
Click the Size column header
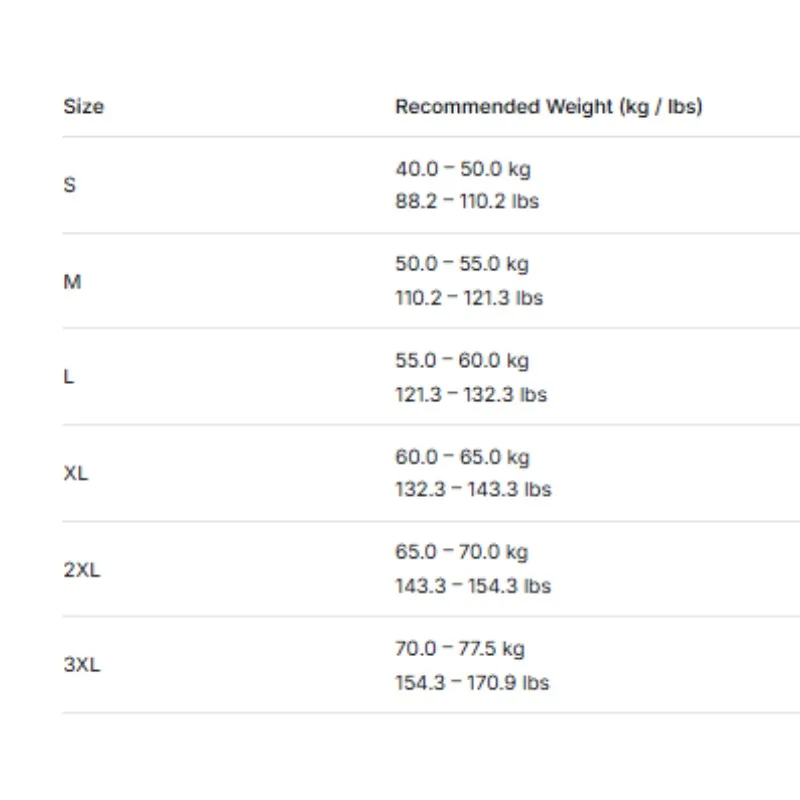pos(84,107)
